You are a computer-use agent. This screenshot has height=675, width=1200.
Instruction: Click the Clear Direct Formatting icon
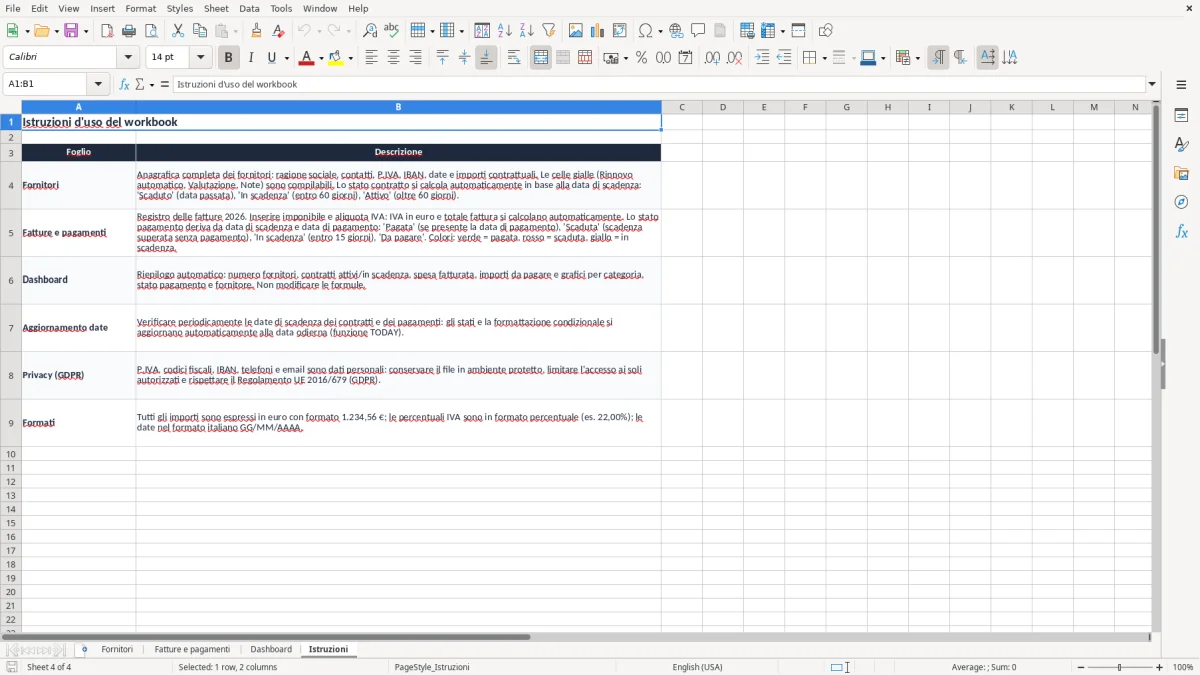pos(278,31)
